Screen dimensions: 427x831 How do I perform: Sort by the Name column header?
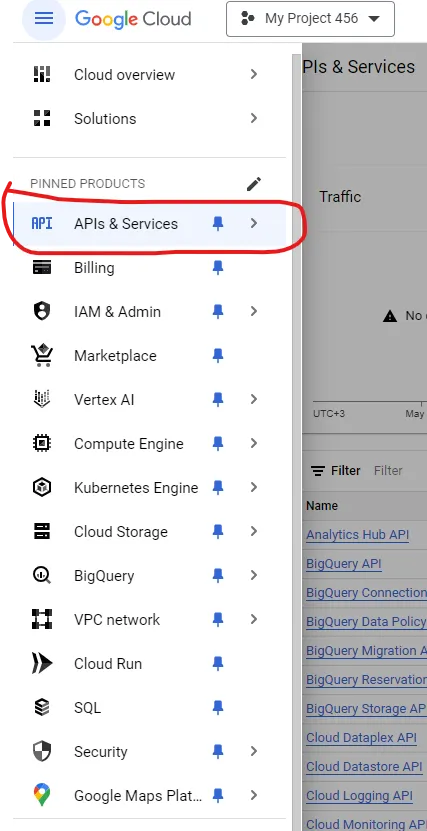[x=322, y=506]
